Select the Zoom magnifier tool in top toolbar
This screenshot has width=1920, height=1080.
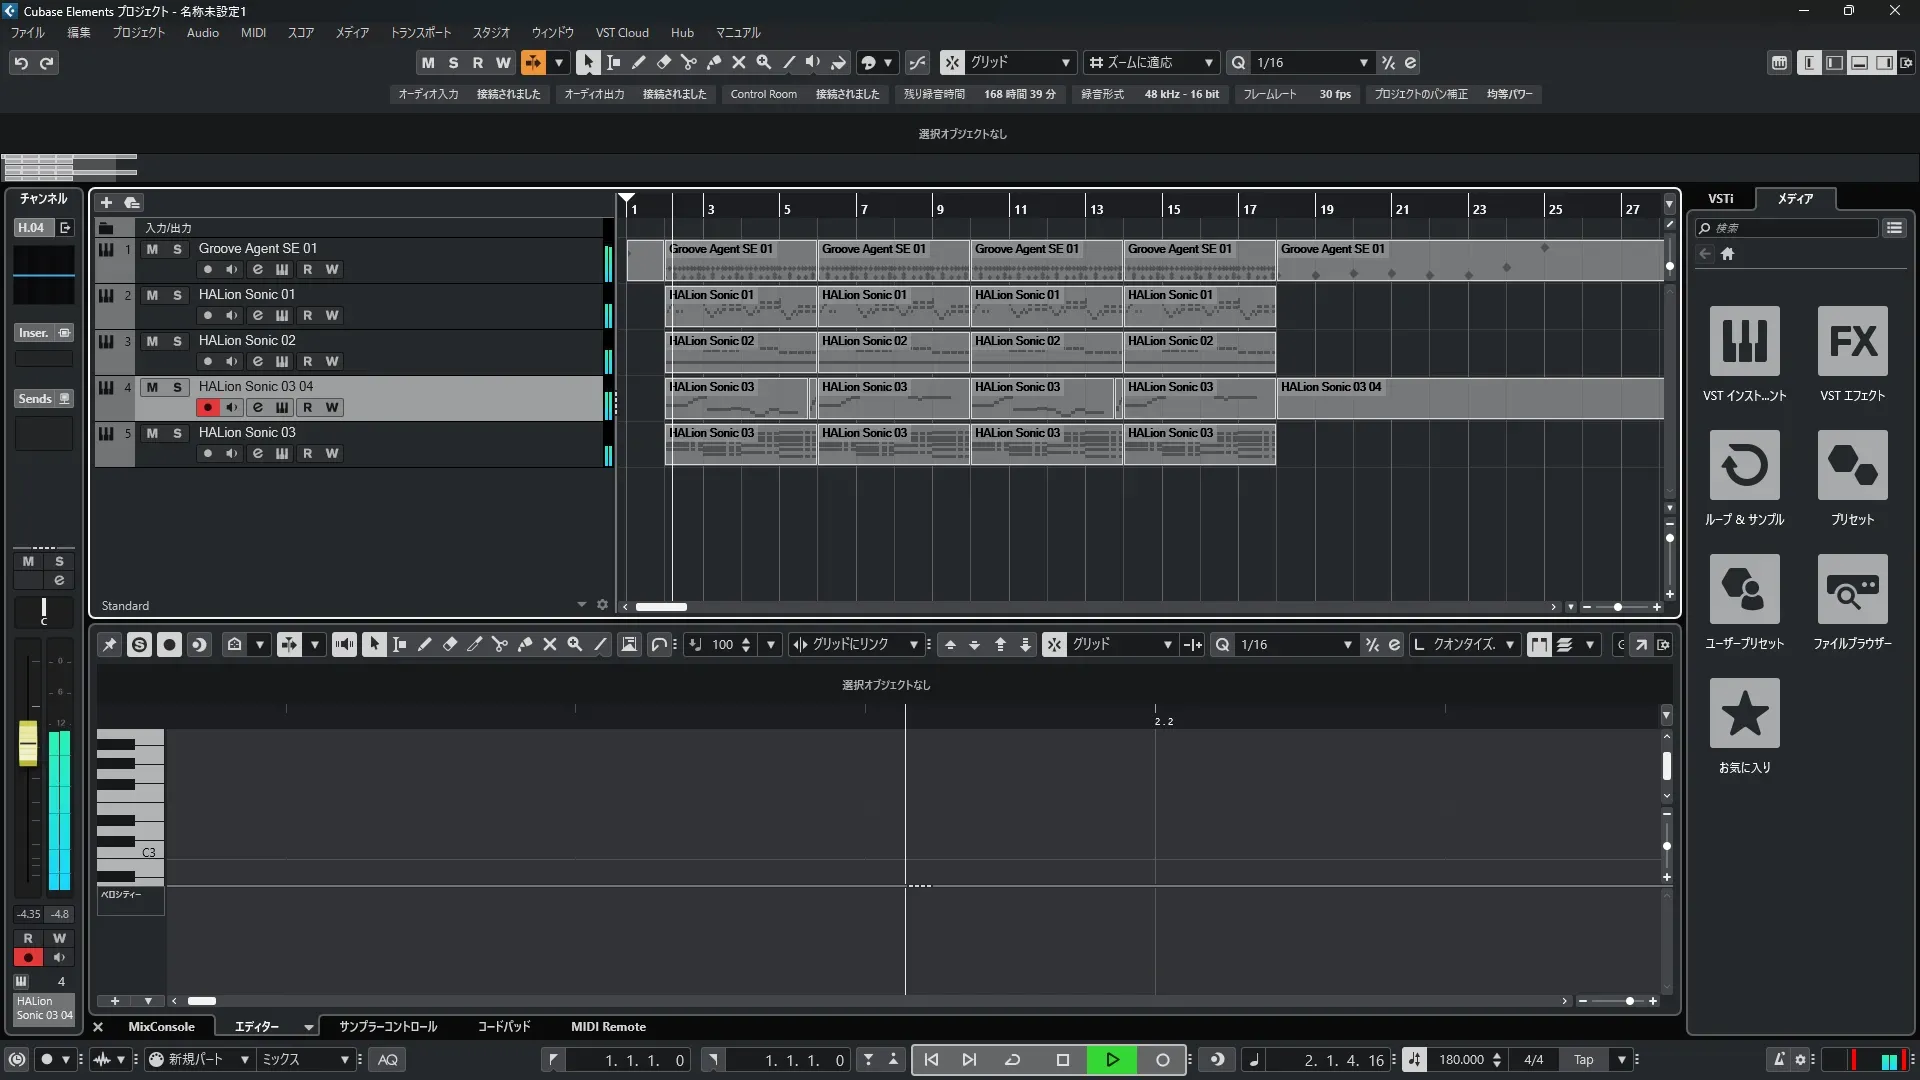pos(763,62)
